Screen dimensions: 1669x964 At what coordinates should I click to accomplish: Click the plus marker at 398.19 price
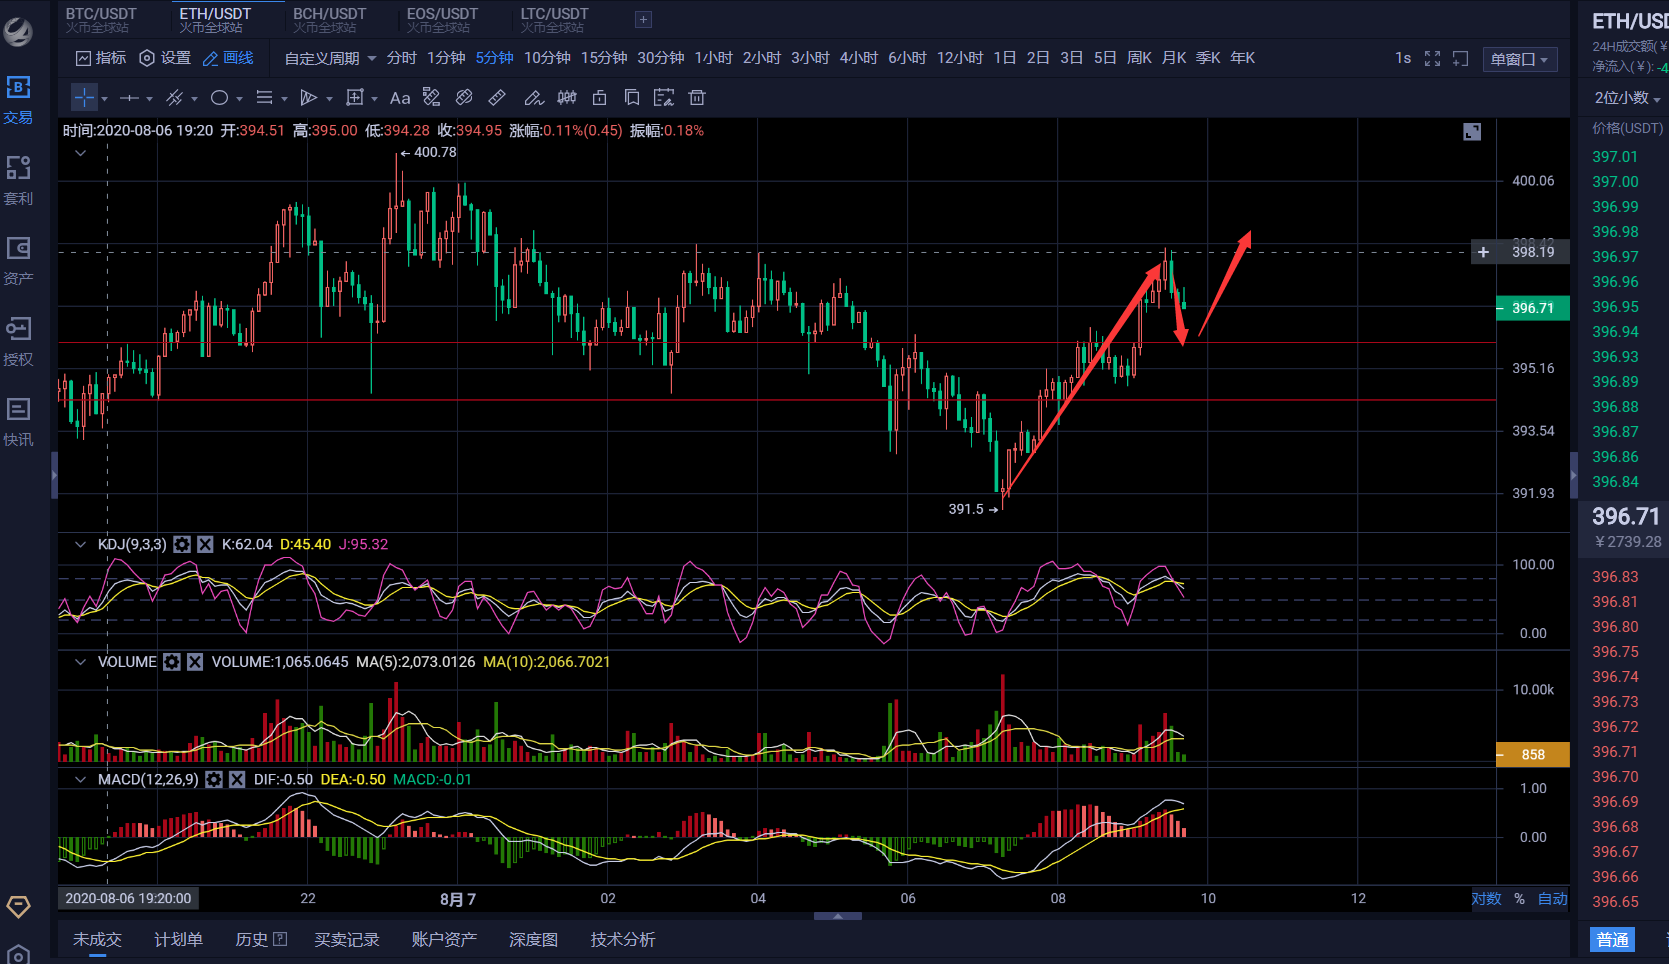pos(1483,252)
